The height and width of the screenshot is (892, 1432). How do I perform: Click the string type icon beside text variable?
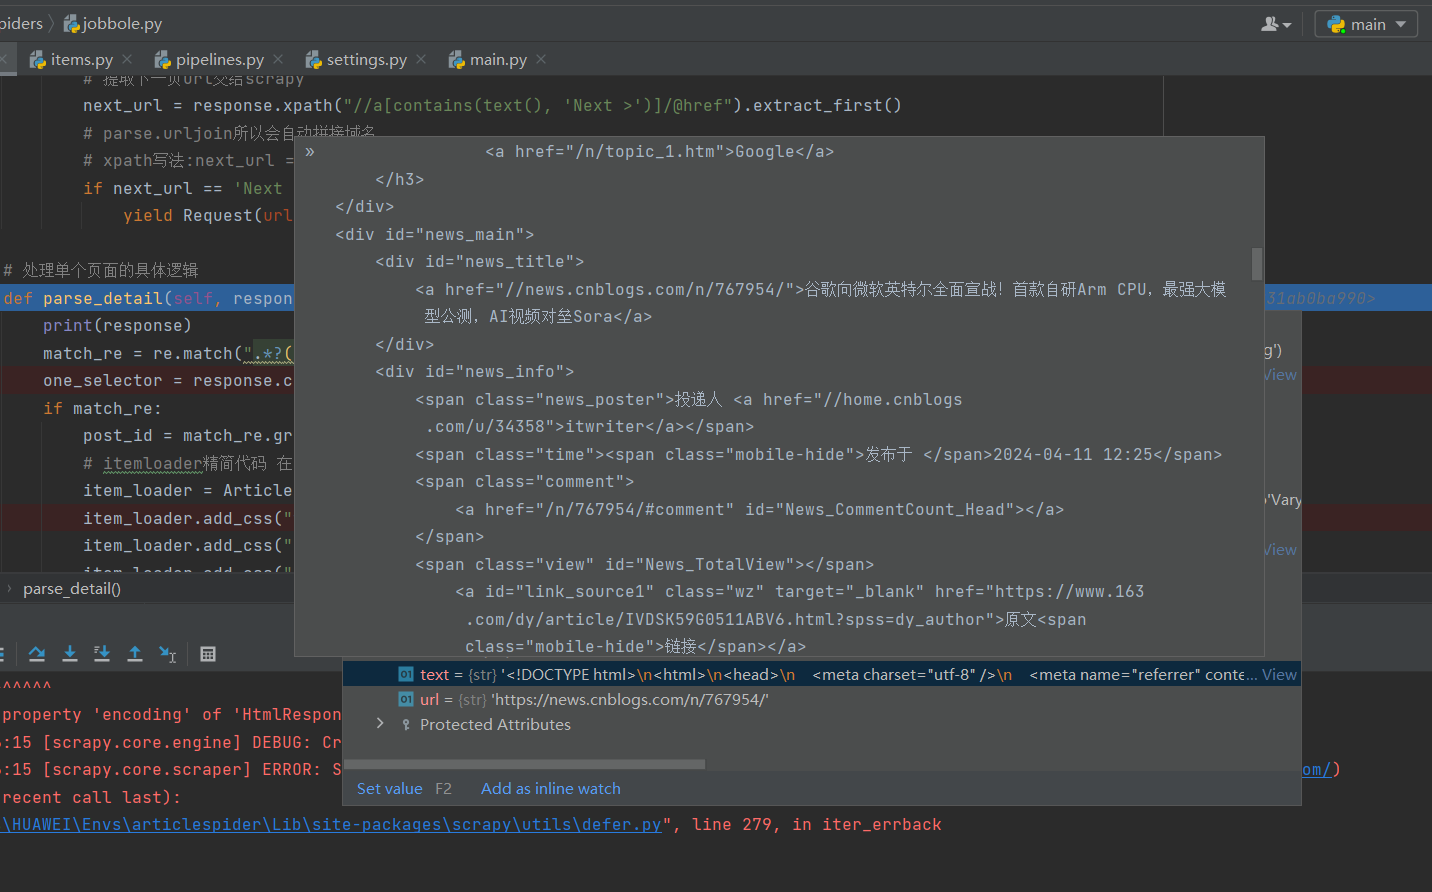pos(406,674)
